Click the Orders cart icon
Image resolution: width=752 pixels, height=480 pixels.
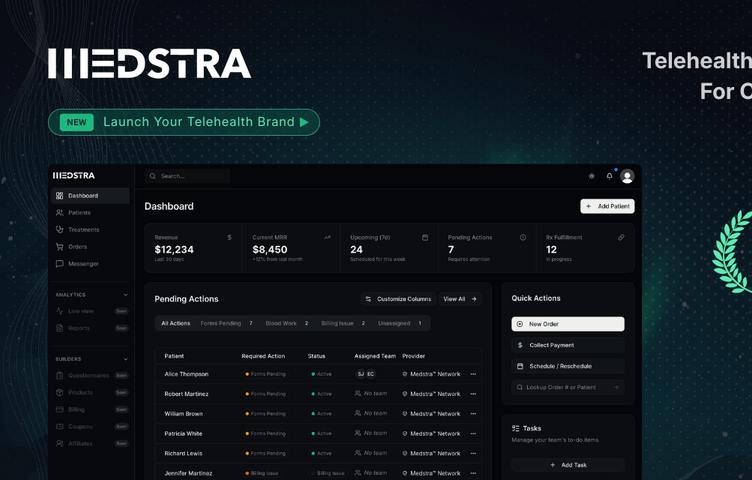[x=60, y=247]
